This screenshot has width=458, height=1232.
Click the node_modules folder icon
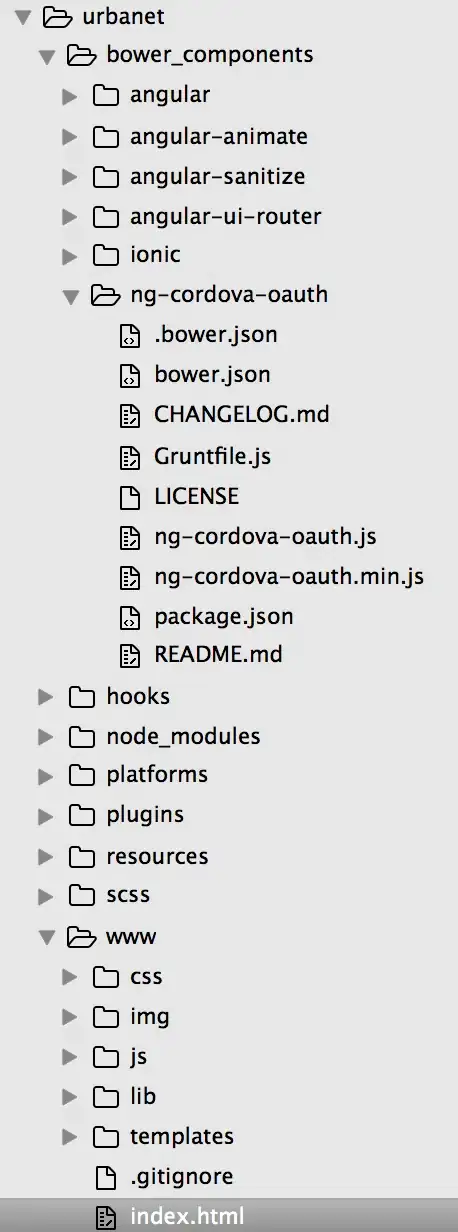coord(82,737)
